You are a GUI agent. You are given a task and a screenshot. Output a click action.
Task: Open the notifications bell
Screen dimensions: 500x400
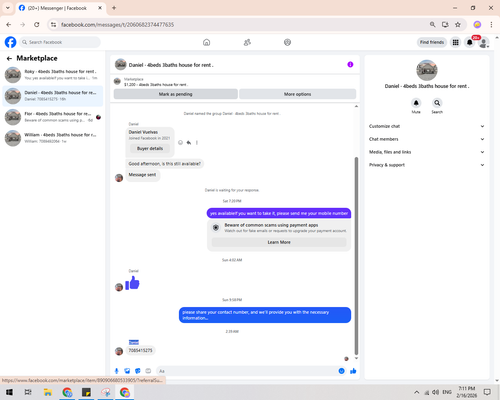[x=470, y=42]
